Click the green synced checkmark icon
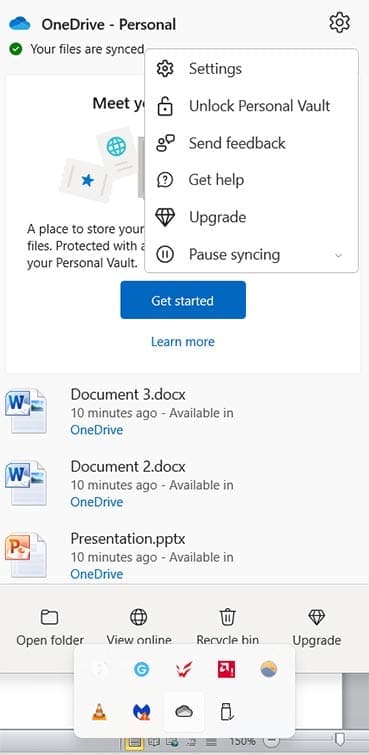369x755 pixels. pyautogui.click(x=16, y=49)
